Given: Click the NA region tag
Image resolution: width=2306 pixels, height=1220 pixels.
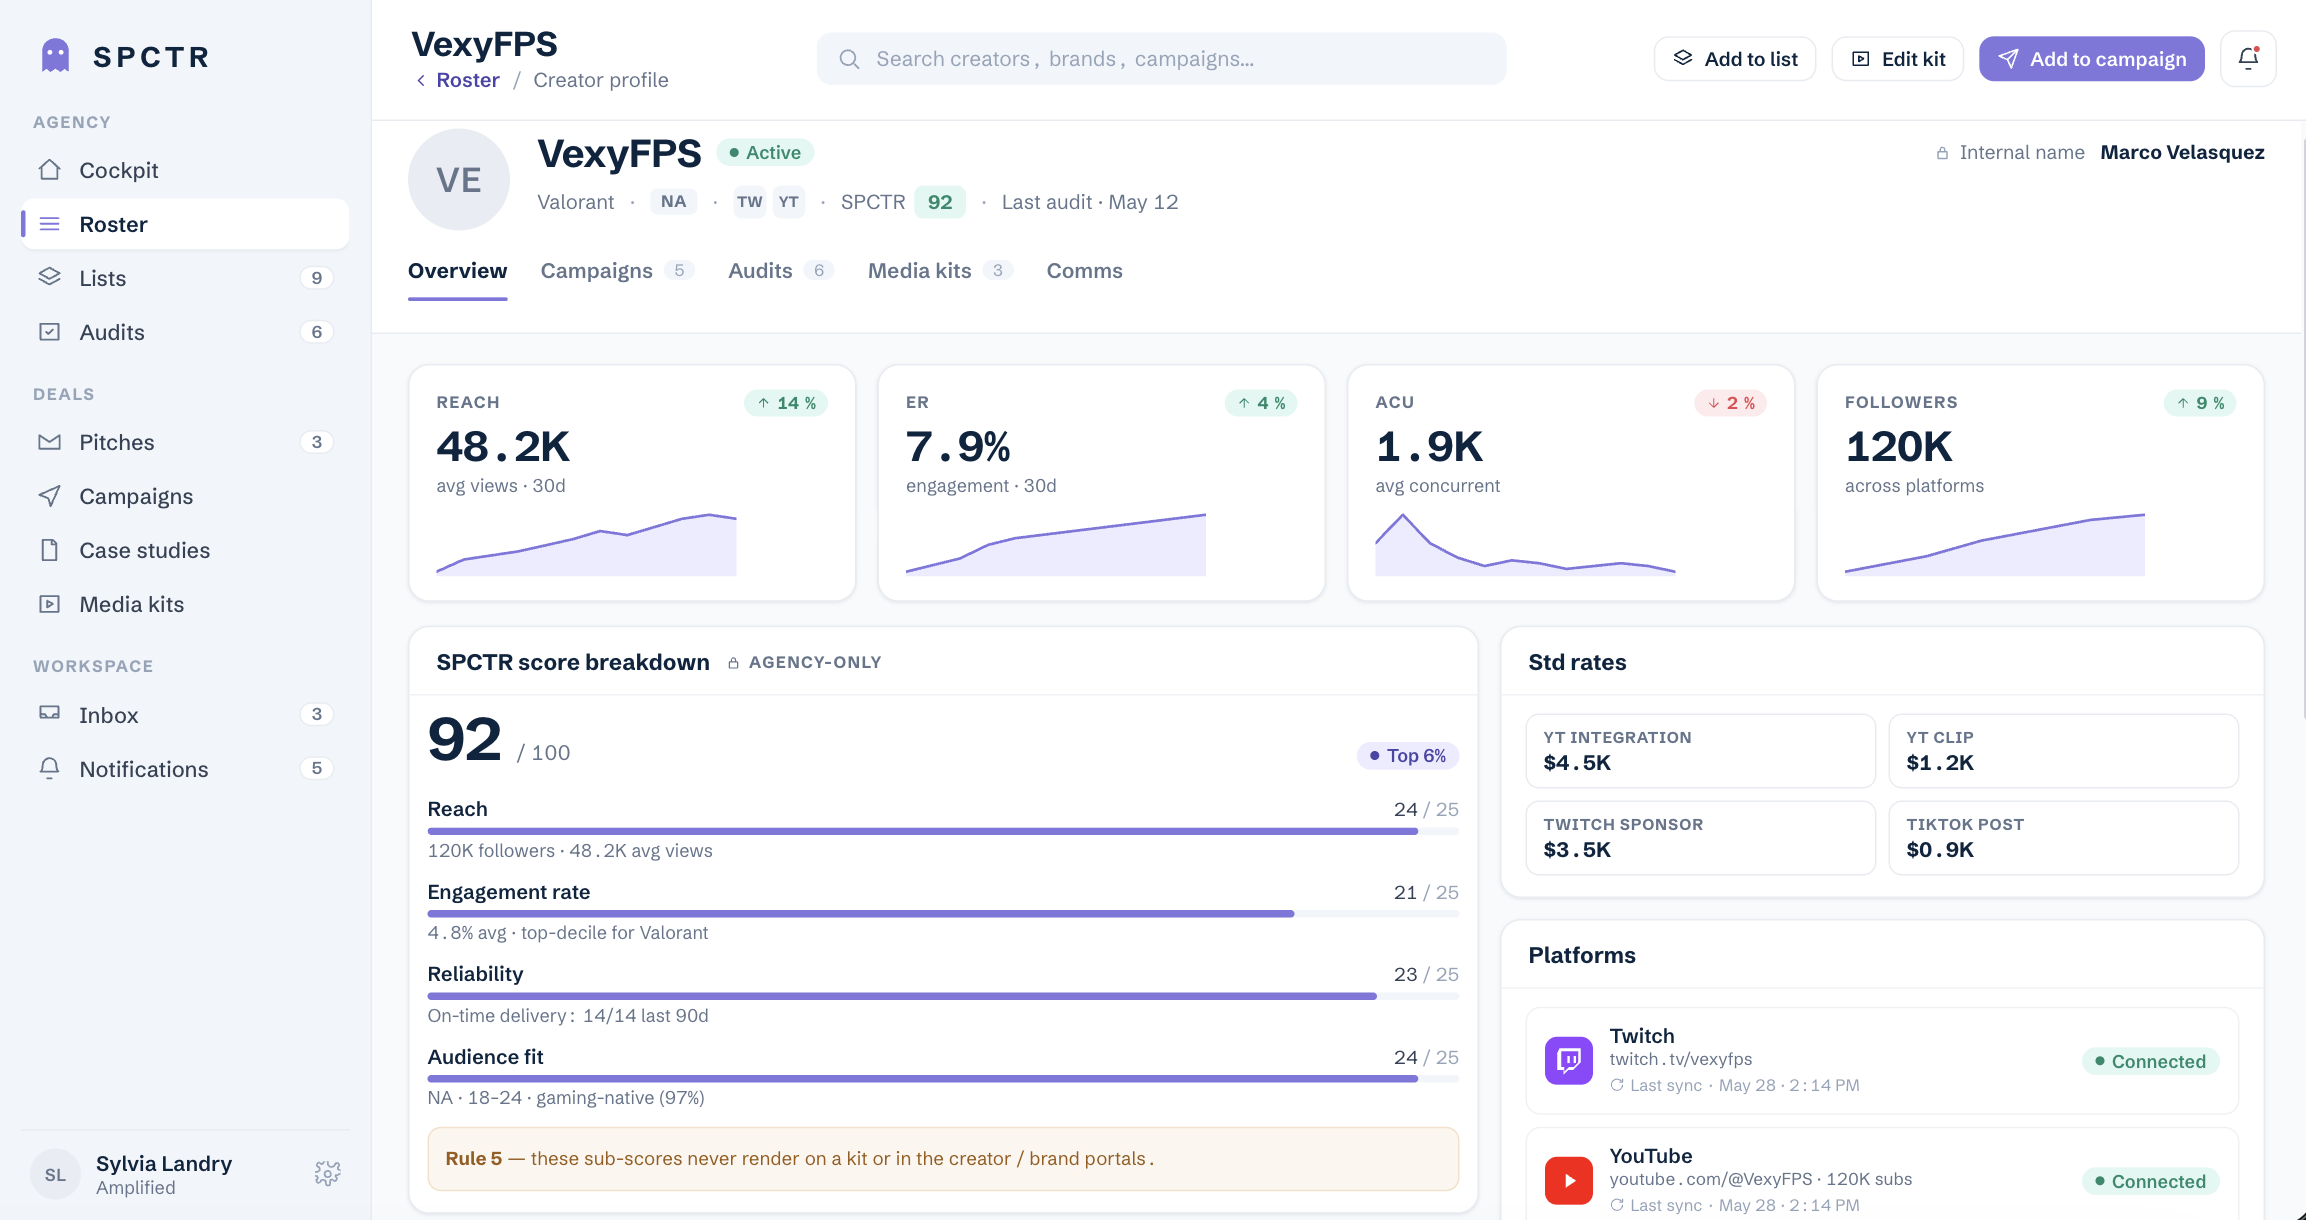Looking at the screenshot, I should 674,202.
